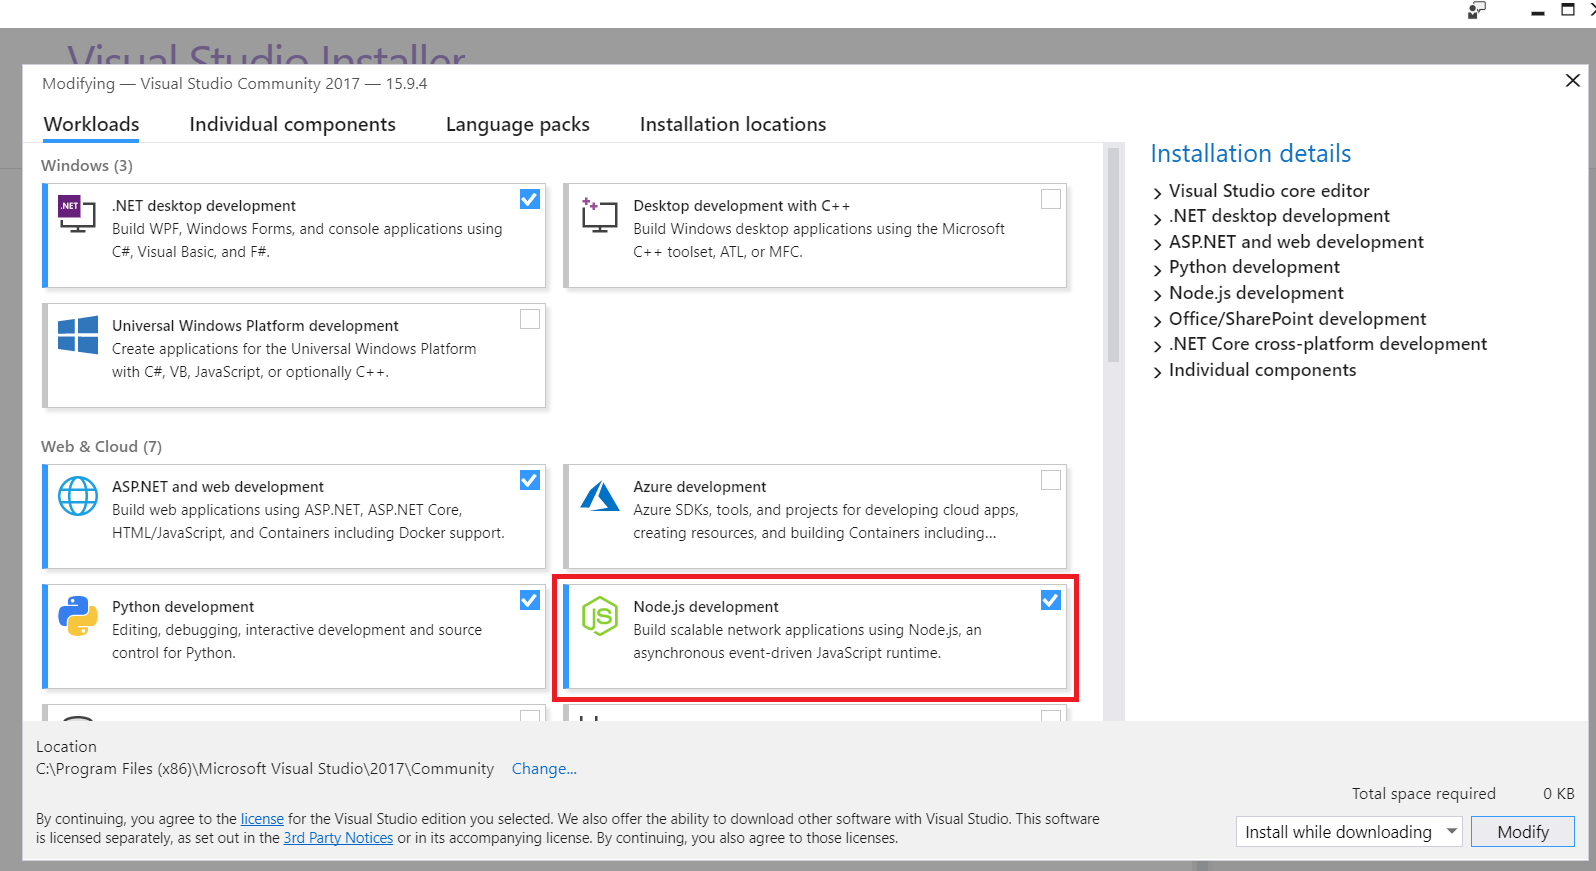The height and width of the screenshot is (871, 1596).
Task: Click the Desktop development with C++ icon
Action: coord(599,214)
